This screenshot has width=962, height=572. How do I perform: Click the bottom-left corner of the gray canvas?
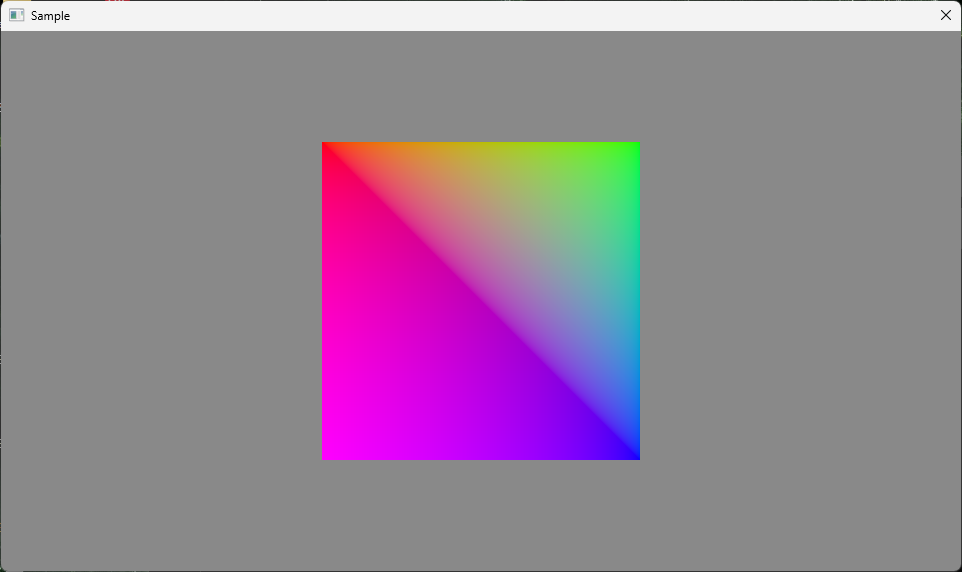6,565
